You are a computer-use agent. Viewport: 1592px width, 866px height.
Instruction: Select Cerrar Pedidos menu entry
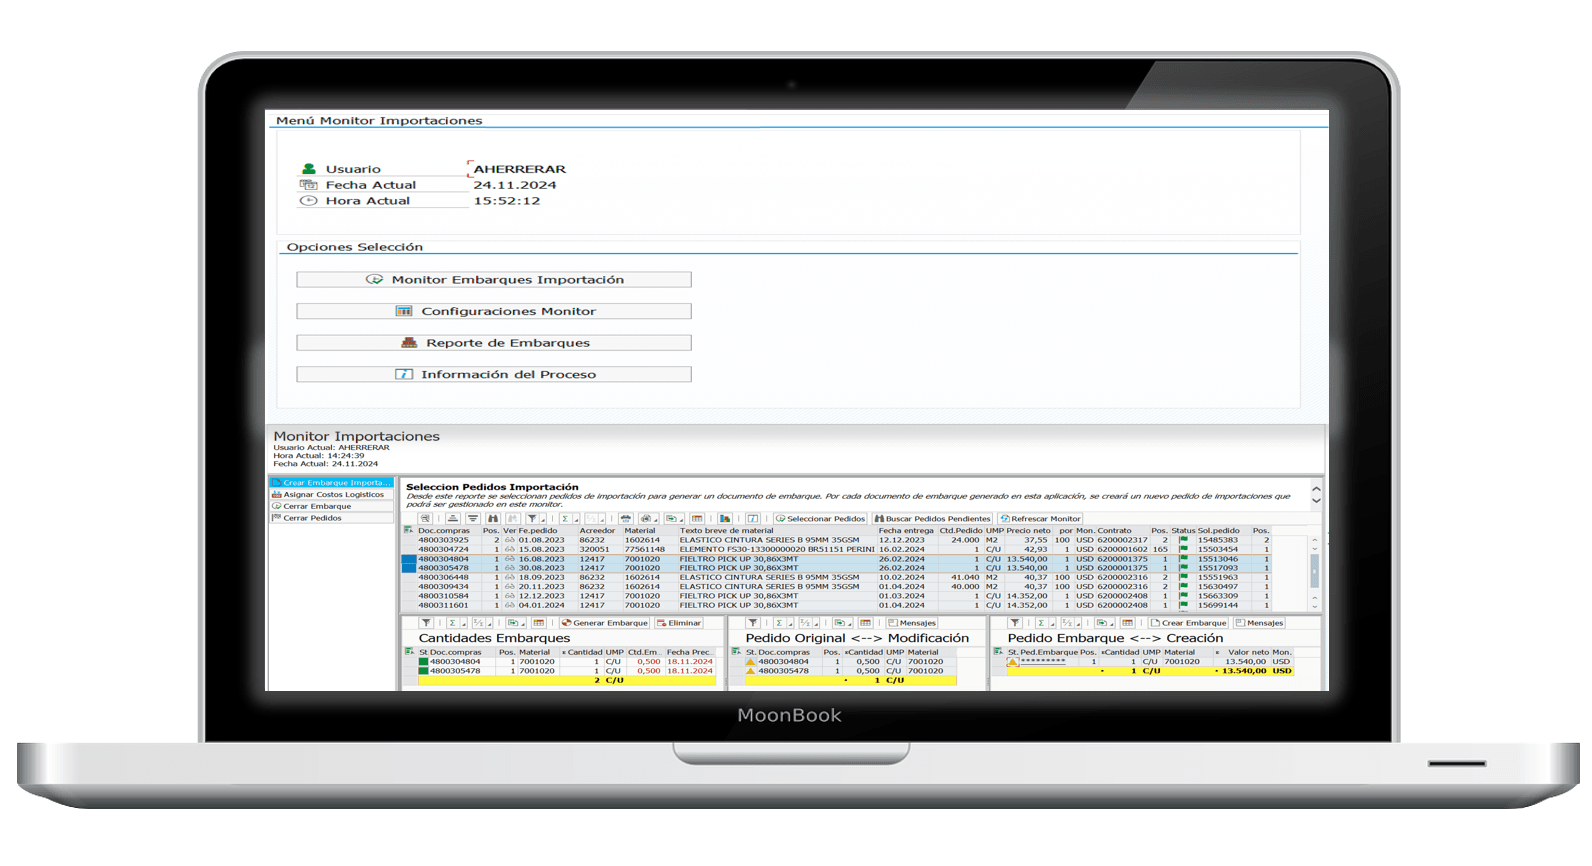coord(311,518)
